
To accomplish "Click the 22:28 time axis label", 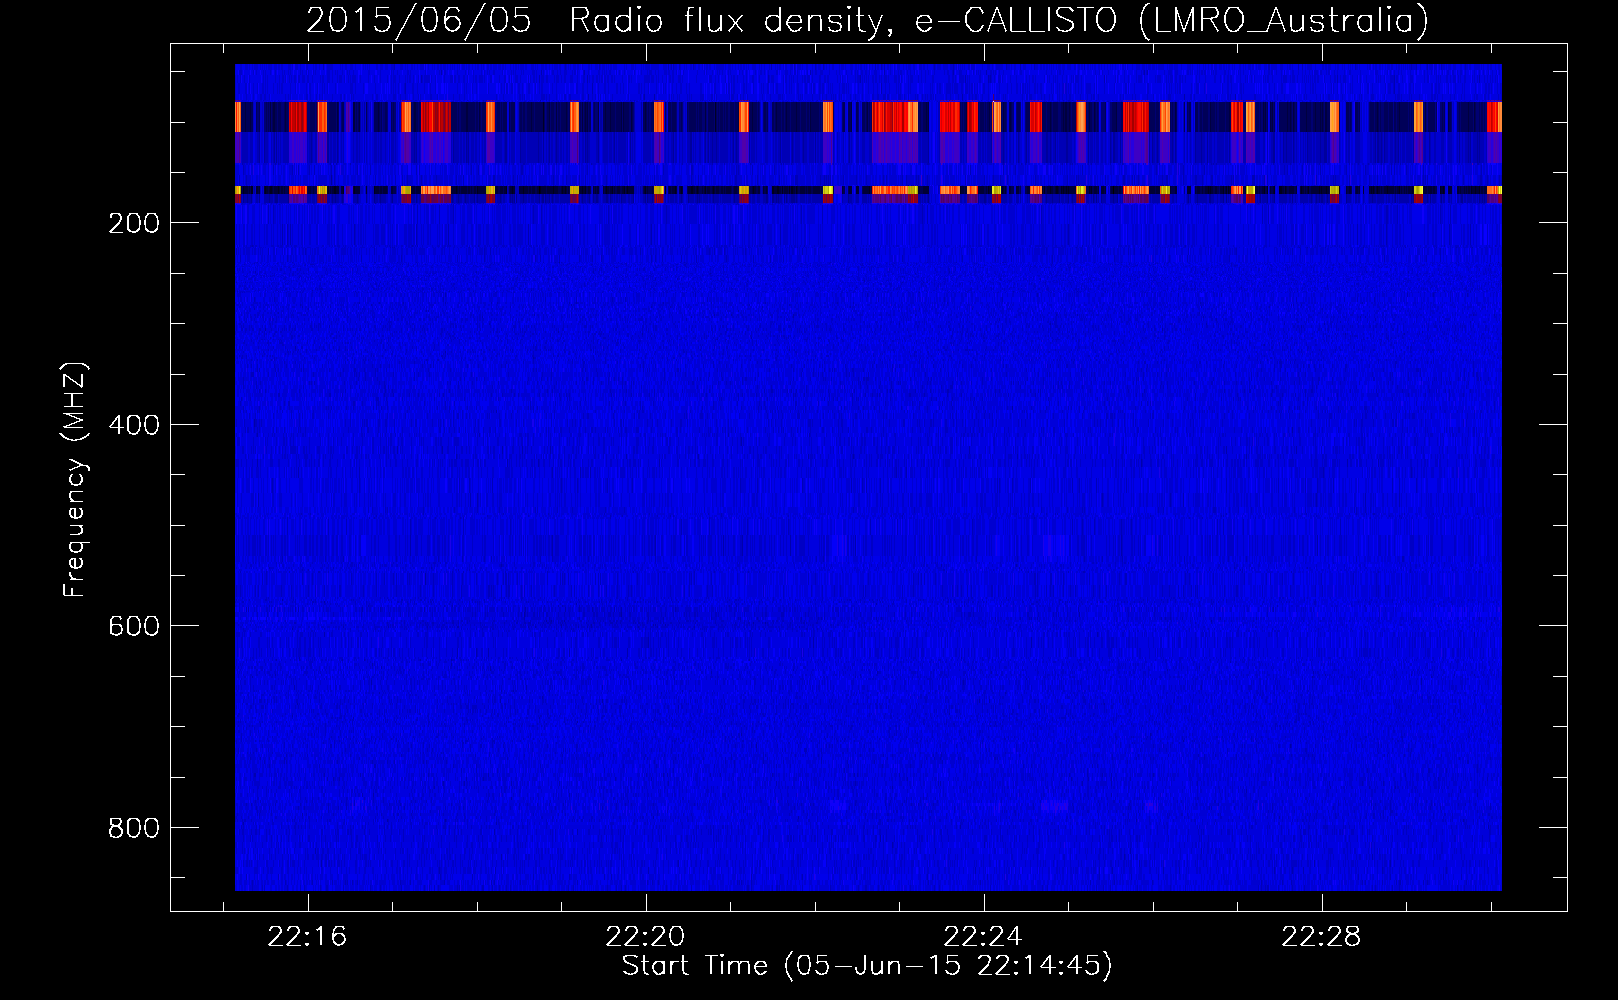I will 1322,937.
